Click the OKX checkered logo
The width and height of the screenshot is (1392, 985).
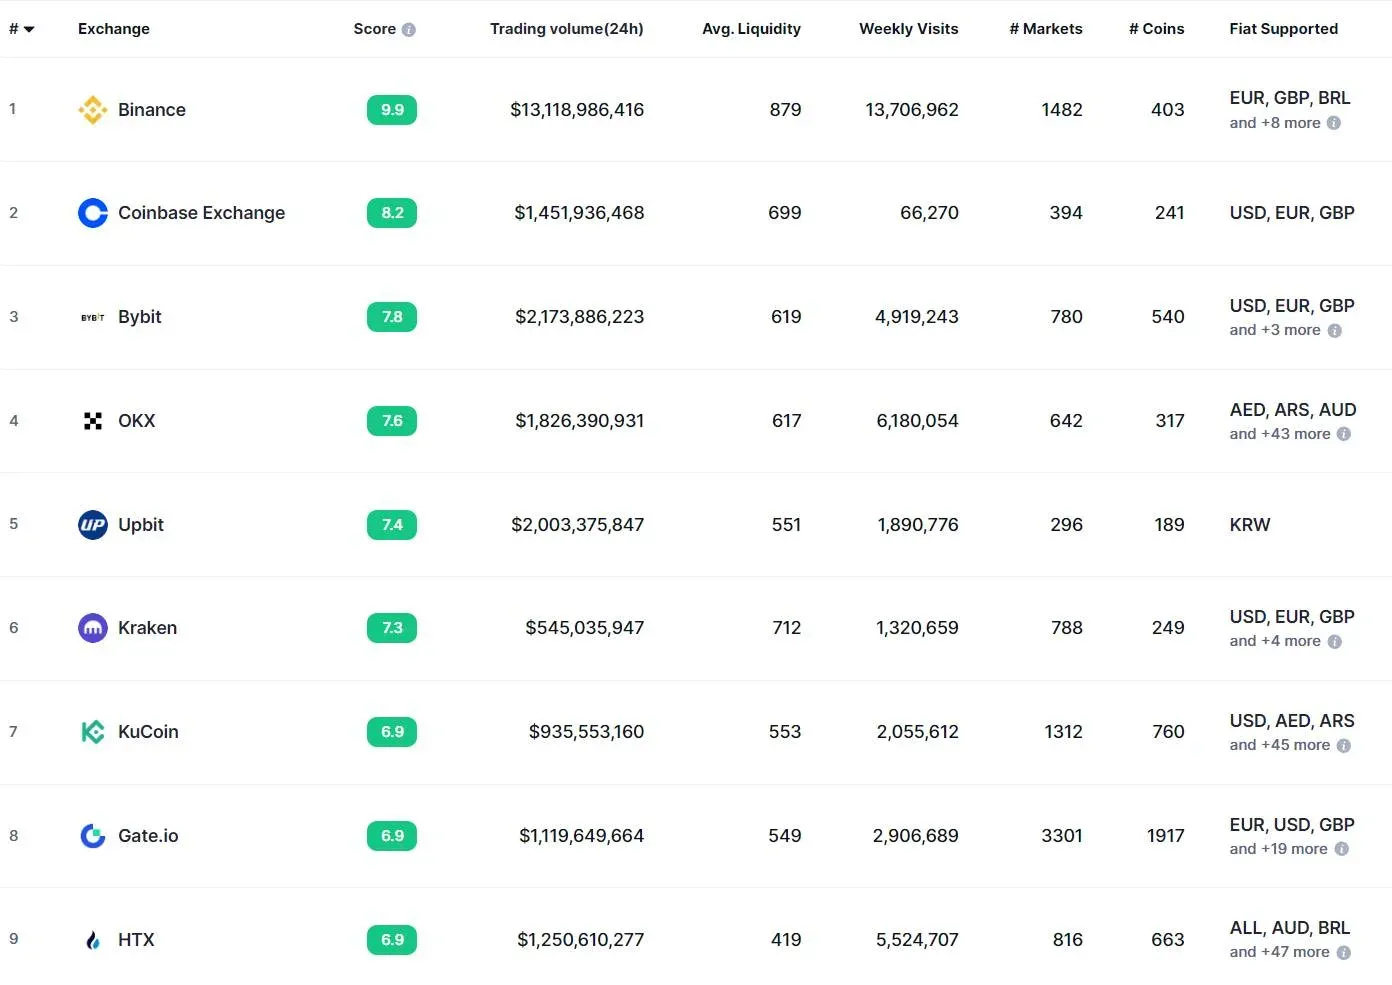(92, 420)
